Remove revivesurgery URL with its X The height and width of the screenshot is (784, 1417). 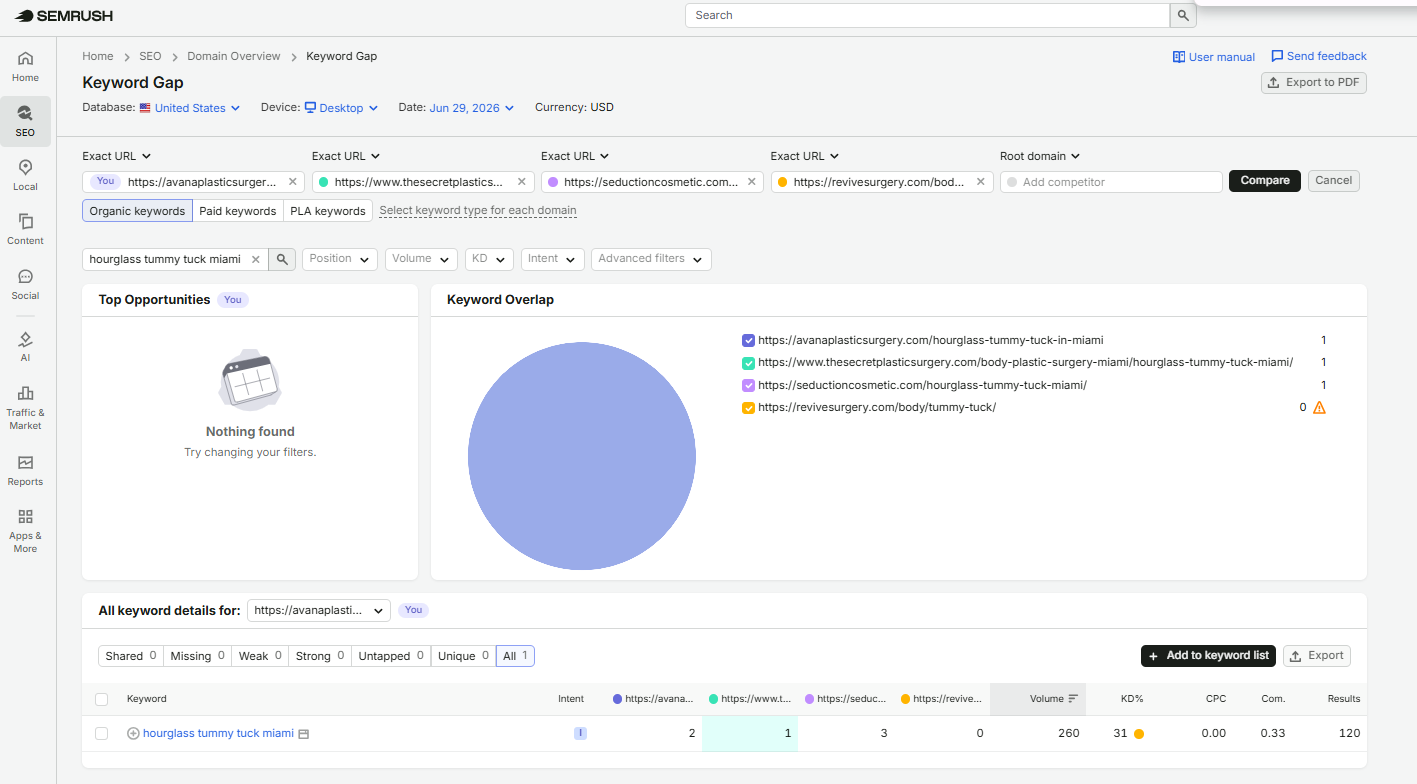point(980,182)
